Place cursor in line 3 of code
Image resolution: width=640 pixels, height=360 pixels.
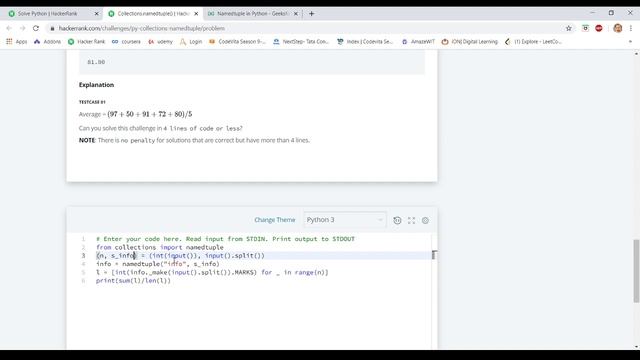pyautogui.click(x=180, y=256)
